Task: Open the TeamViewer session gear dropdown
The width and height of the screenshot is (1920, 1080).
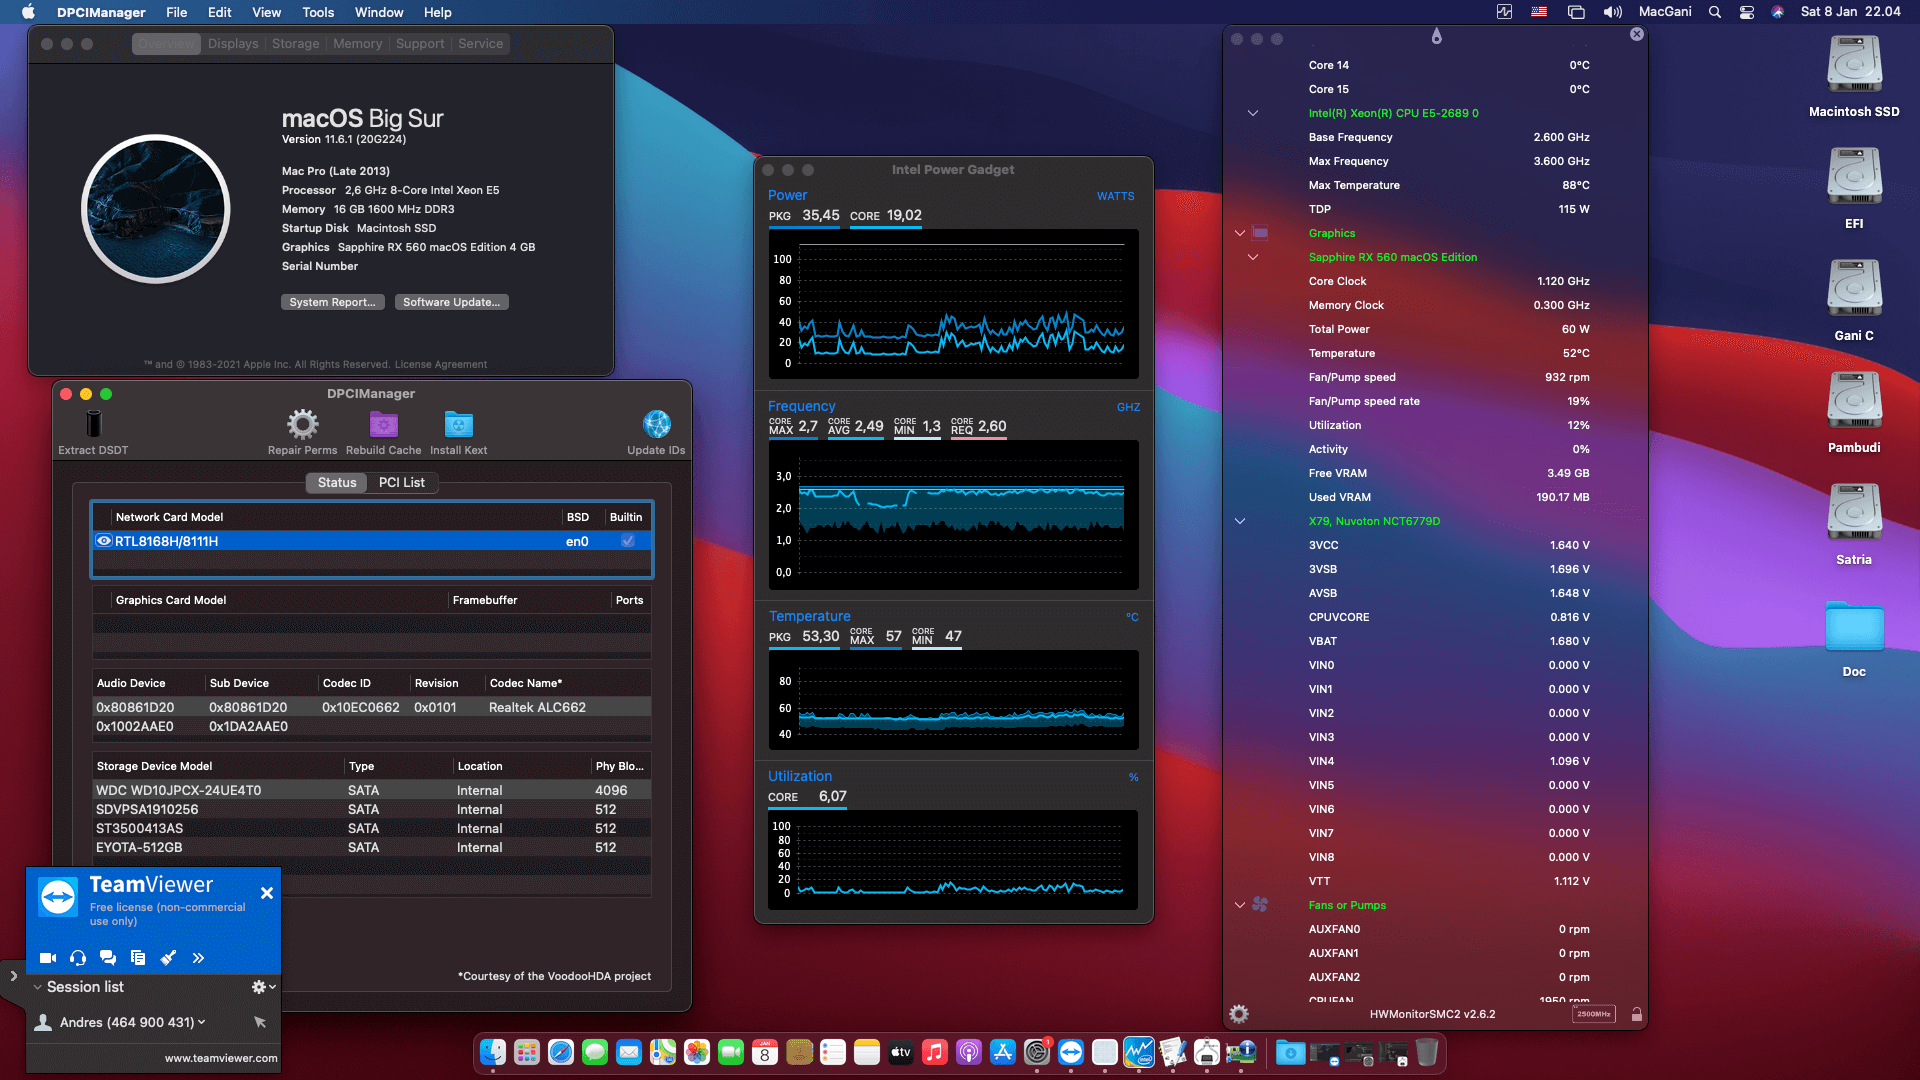Action: [264, 987]
